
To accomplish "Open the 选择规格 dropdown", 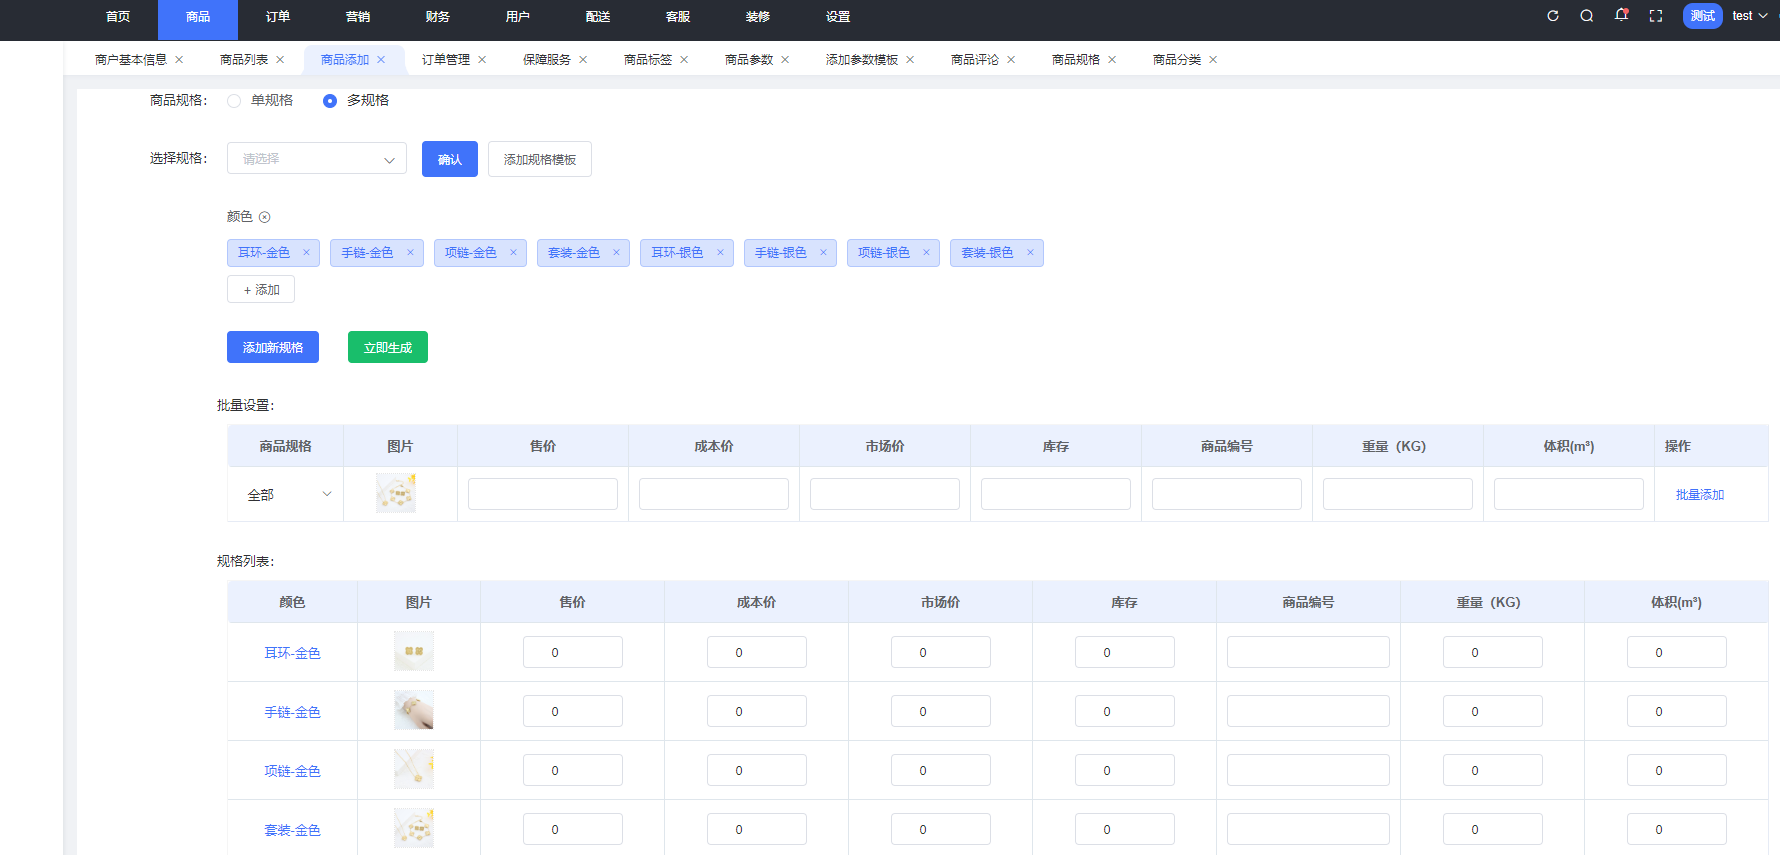I will click(x=317, y=159).
